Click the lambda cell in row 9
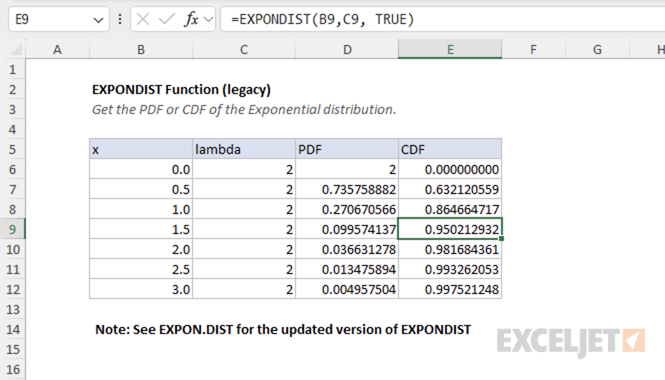 coord(244,229)
